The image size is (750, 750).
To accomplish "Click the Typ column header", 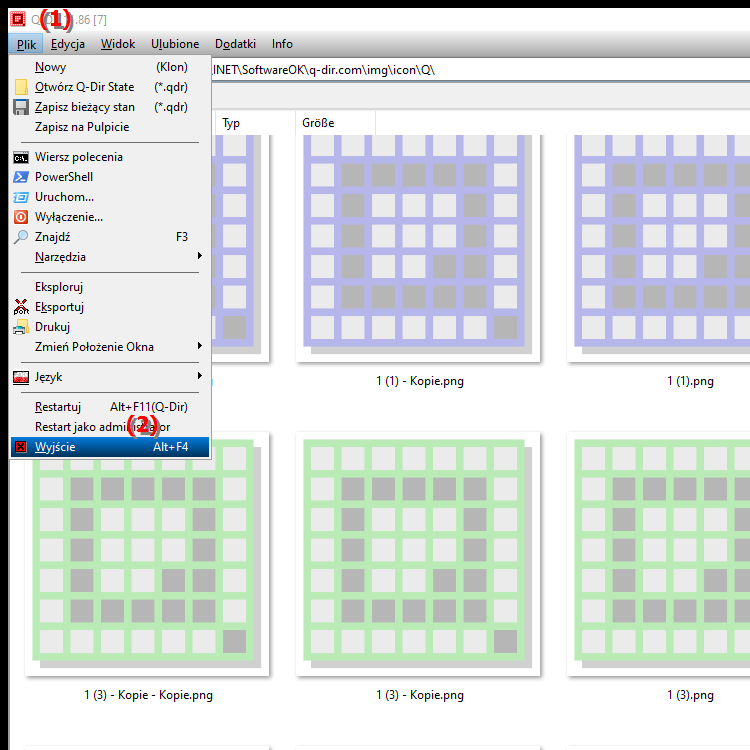I will click(255, 123).
